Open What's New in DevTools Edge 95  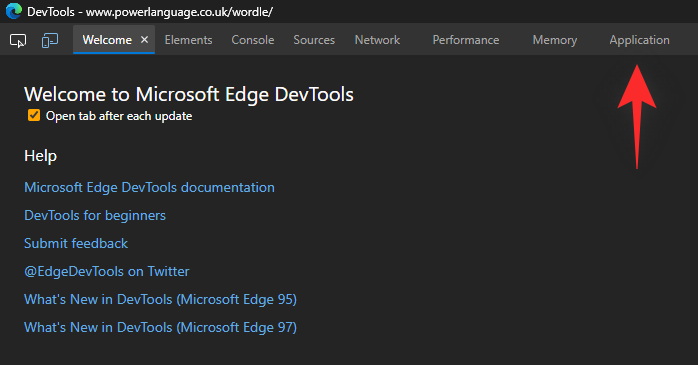pyautogui.click(x=160, y=299)
